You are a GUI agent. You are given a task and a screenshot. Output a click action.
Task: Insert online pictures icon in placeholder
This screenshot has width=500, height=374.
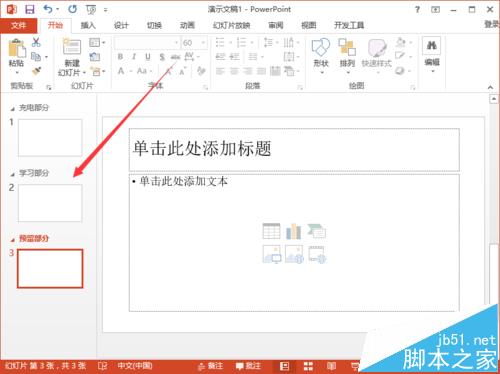coord(294,254)
